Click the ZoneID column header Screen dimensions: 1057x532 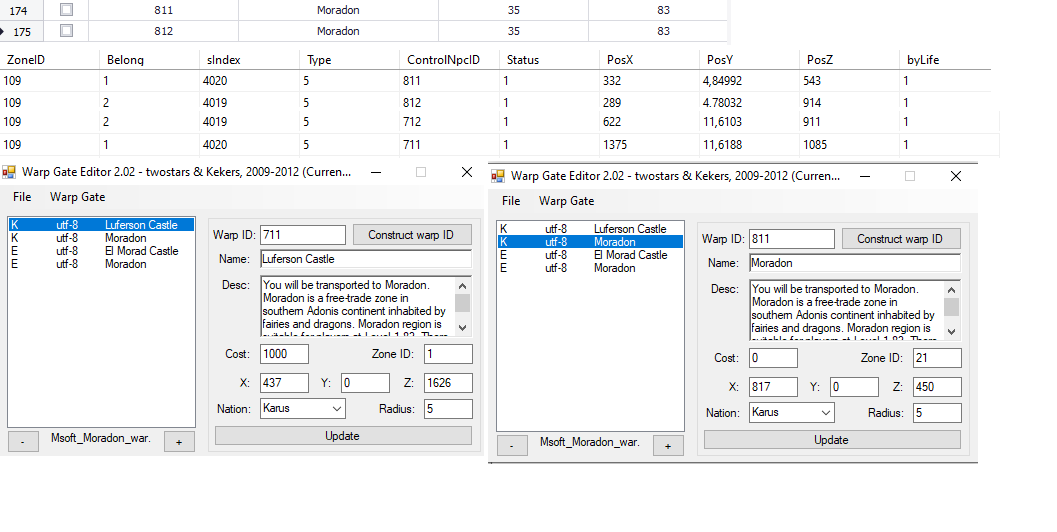[x=50, y=59]
